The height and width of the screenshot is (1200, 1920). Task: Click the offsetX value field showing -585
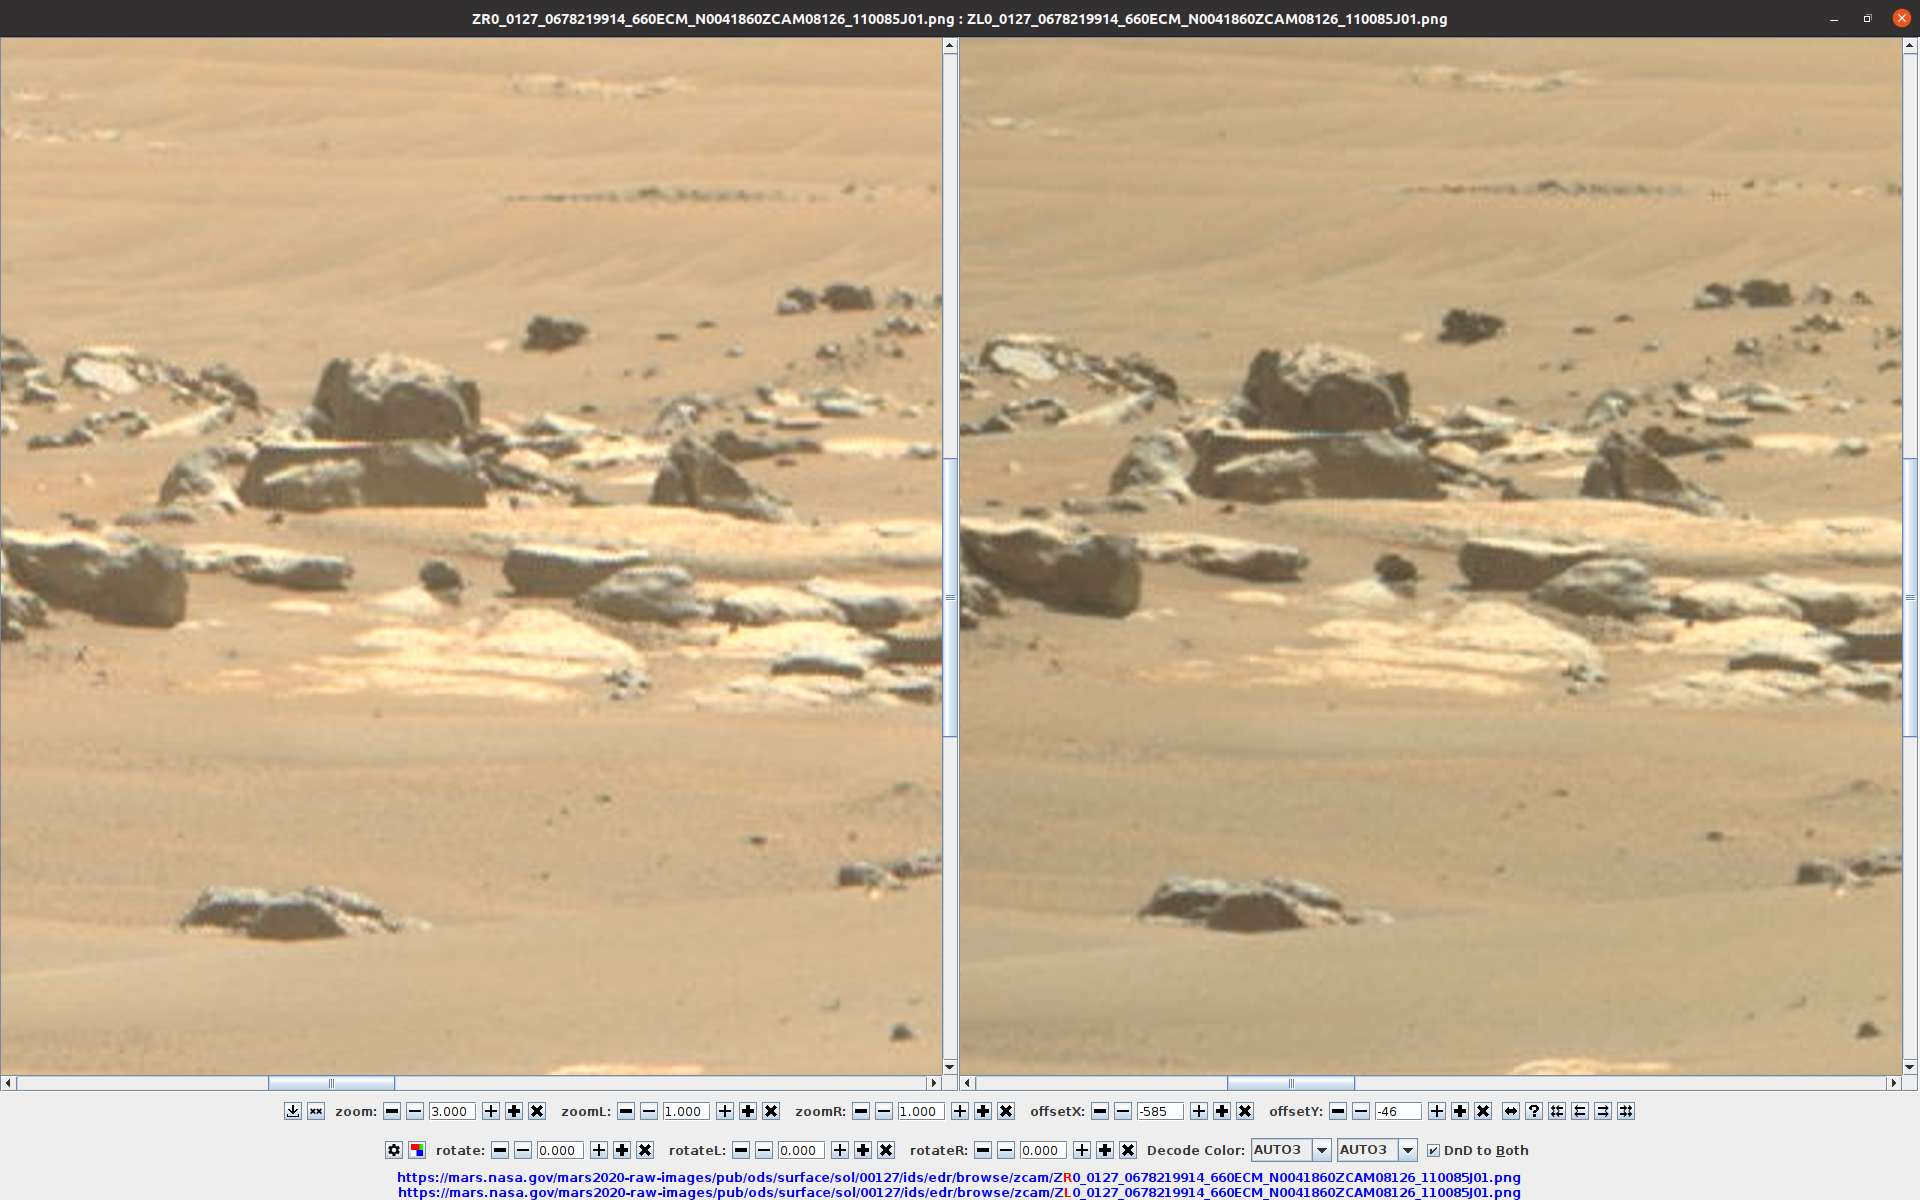pyautogui.click(x=1159, y=1111)
